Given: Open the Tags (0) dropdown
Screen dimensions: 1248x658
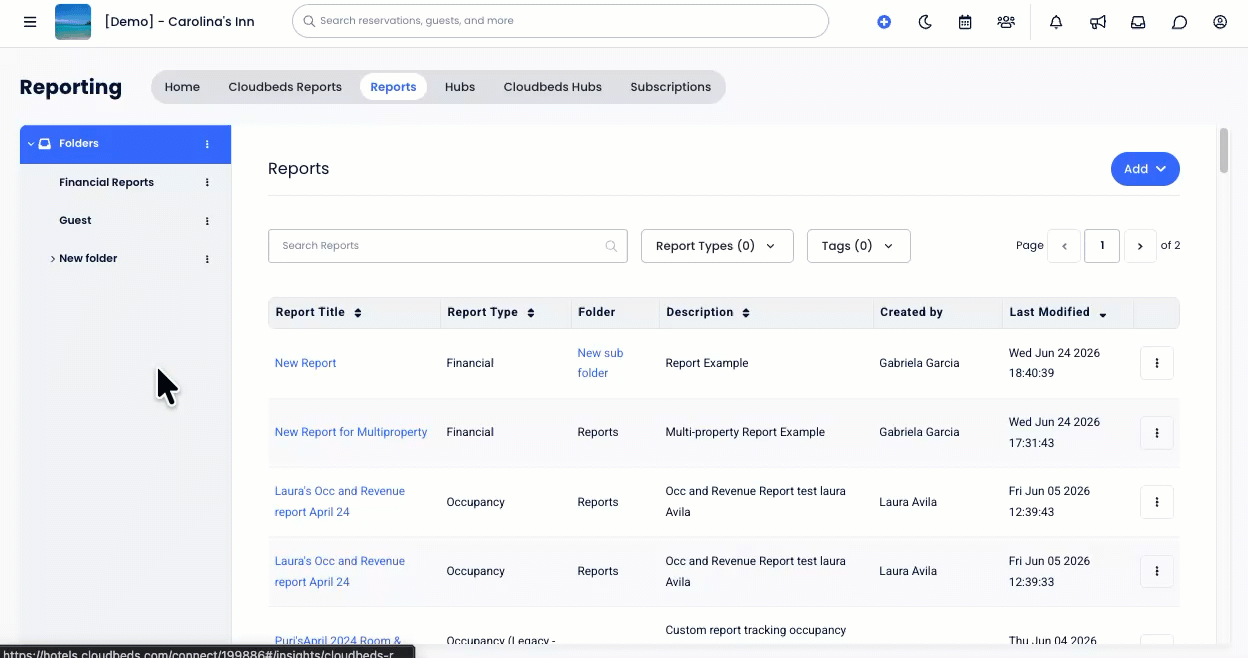Looking at the screenshot, I should [859, 246].
